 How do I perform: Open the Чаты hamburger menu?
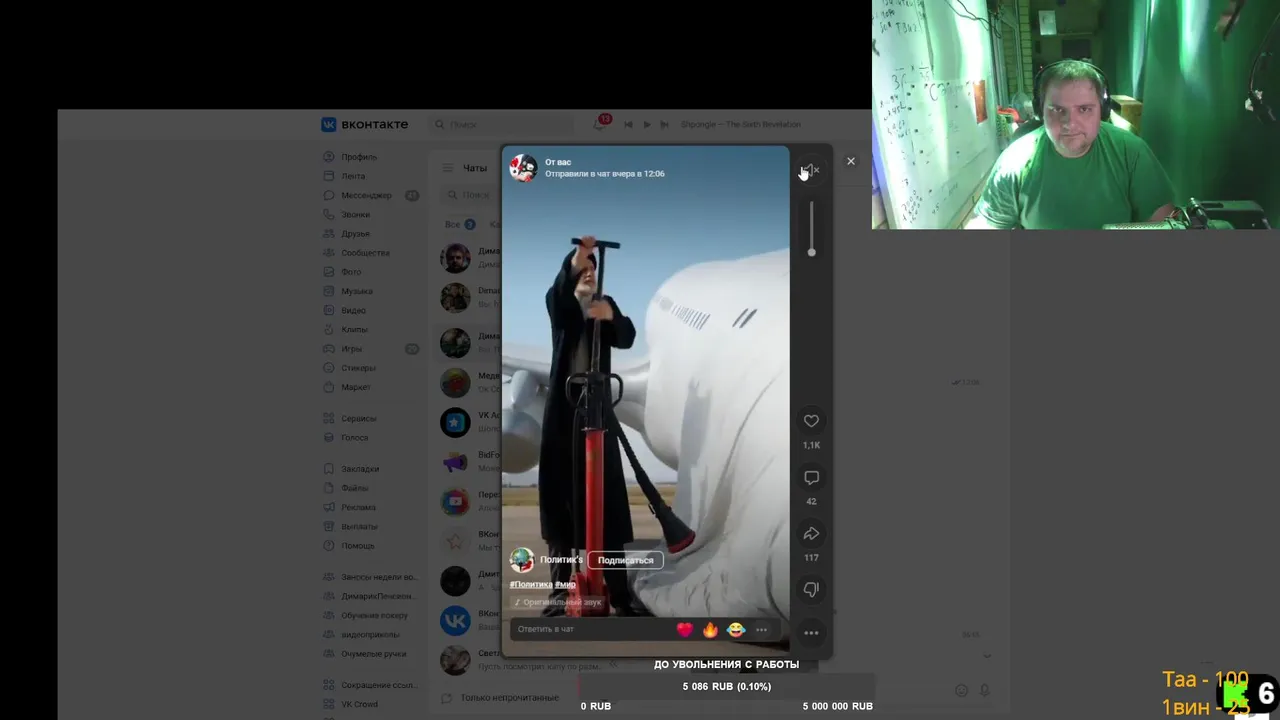coord(448,168)
